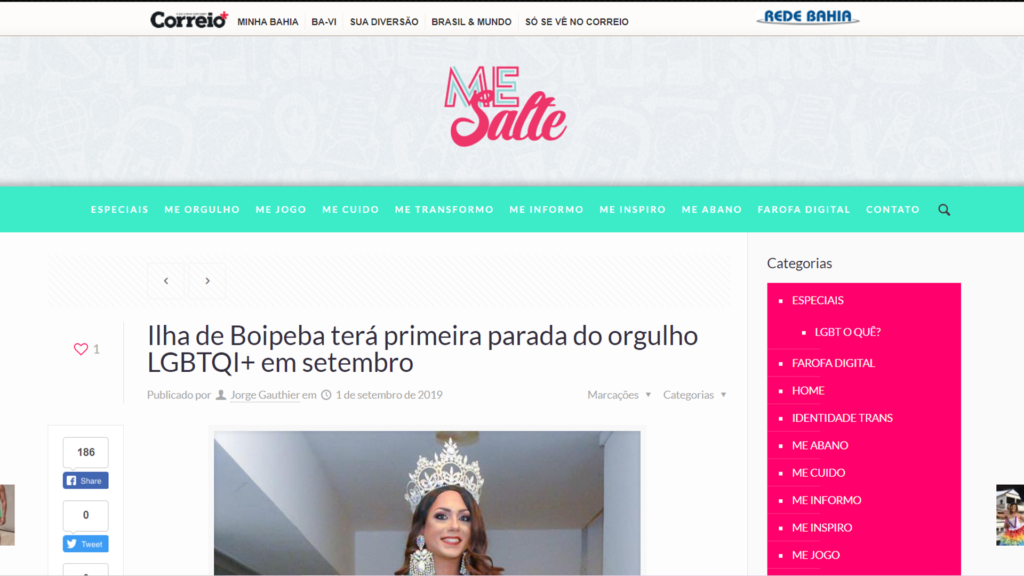
Task: Open ME ORGULHO menu item
Action: point(202,210)
